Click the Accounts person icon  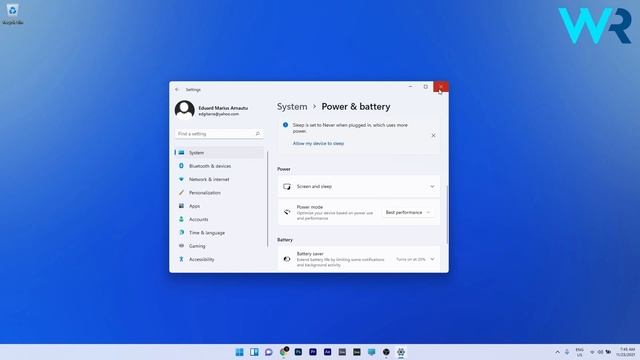point(181,219)
